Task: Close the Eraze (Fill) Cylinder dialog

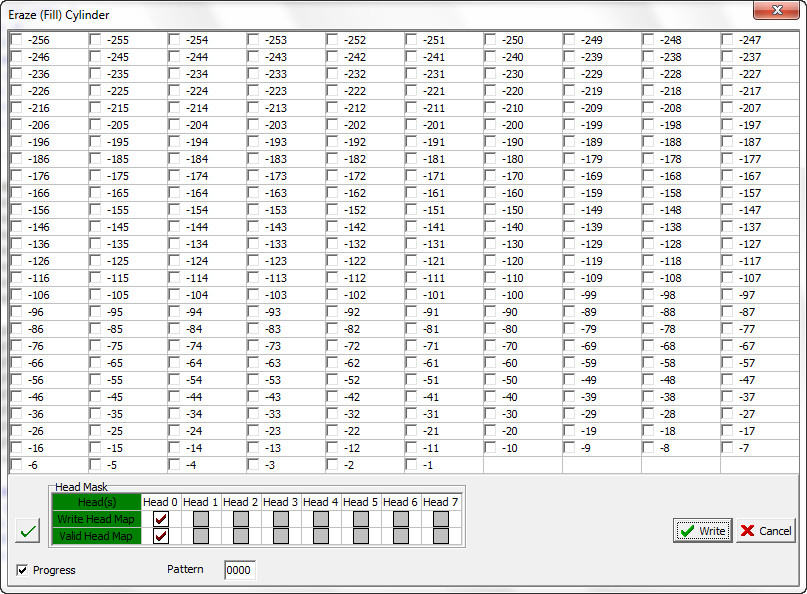Action: 777,10
